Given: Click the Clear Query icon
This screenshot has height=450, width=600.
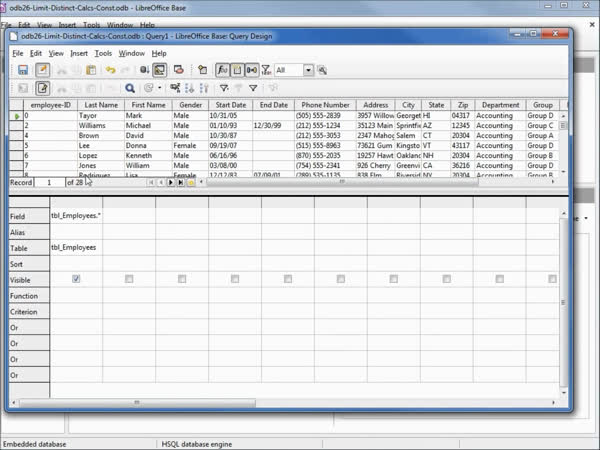Looking at the screenshot, I should [x=178, y=70].
